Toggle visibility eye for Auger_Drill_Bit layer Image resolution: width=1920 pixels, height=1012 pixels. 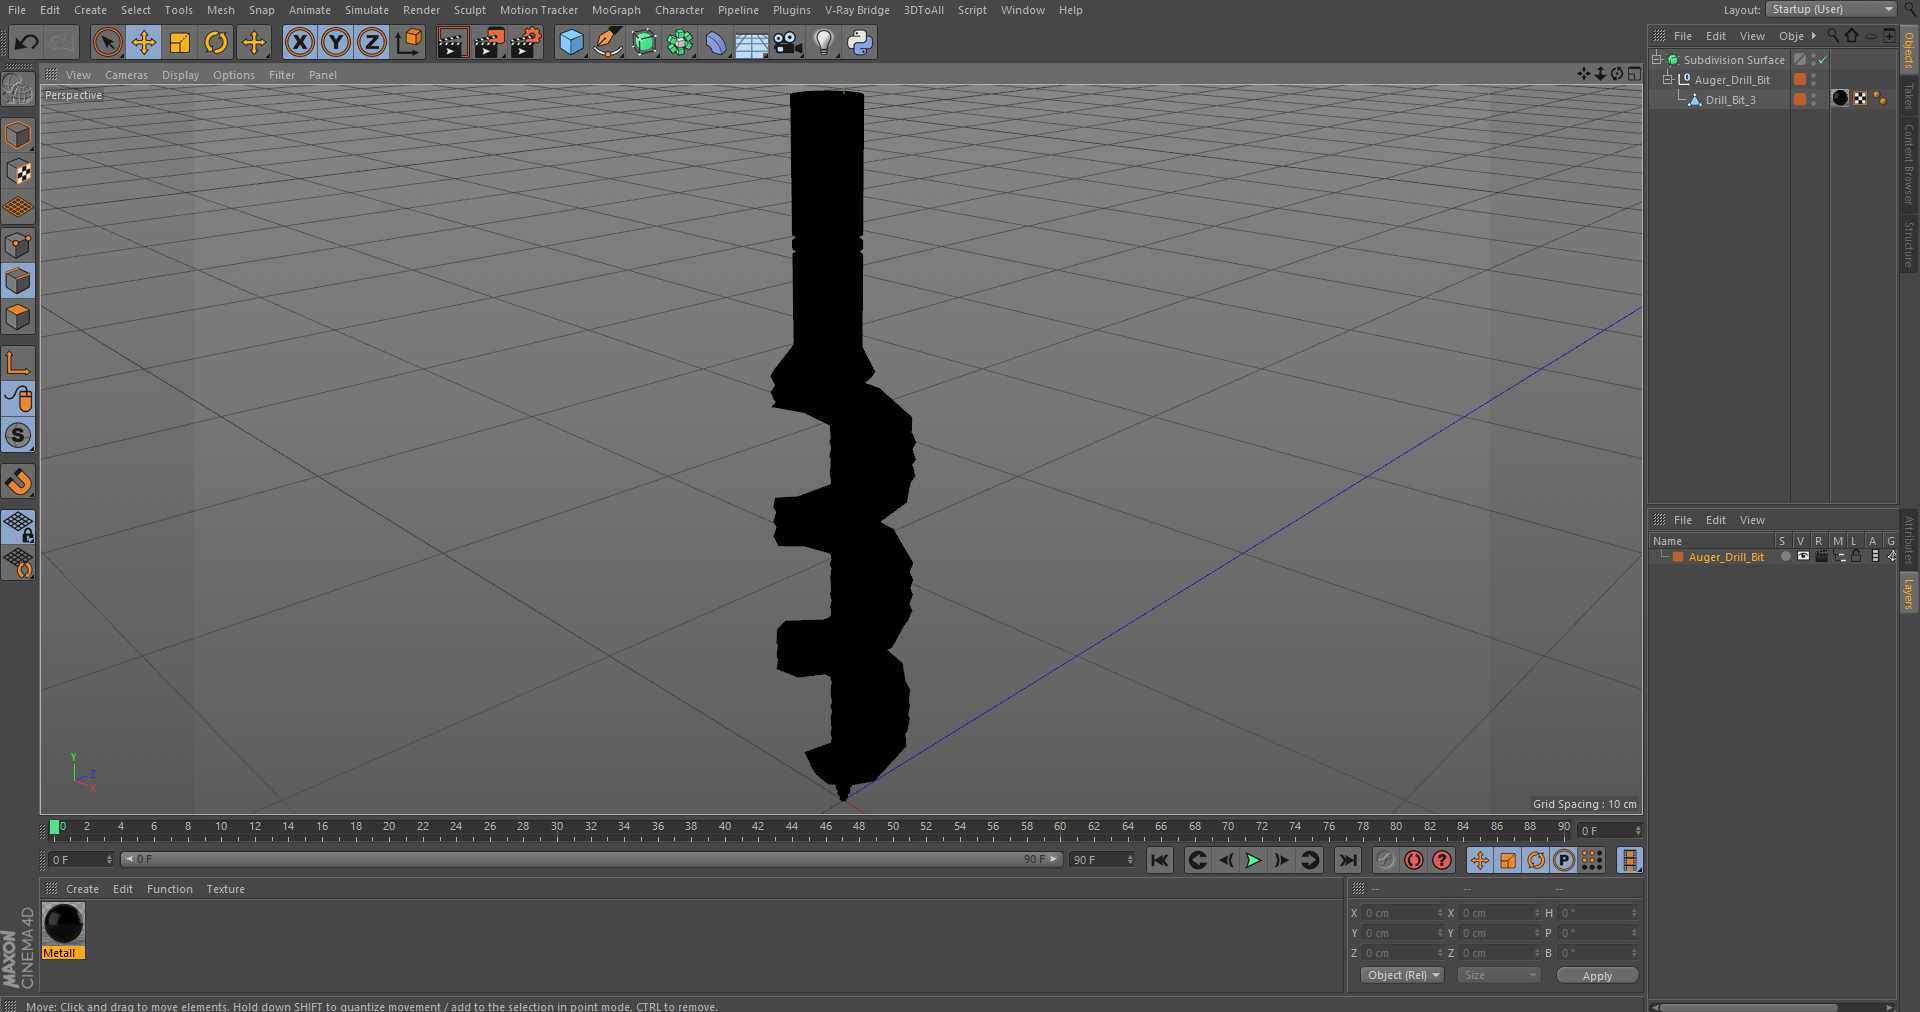click(x=1803, y=556)
